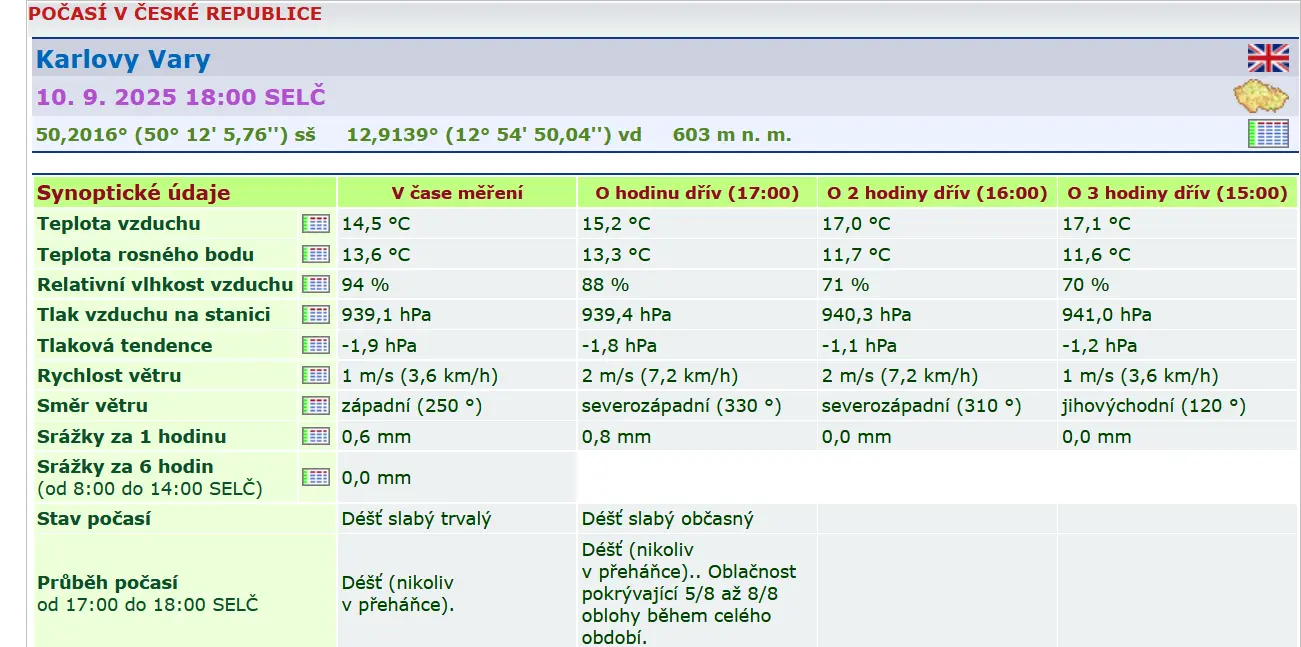Screen dimensions: 1301x647
Task: Click the 'Déšť slabý trvalý' weather status cell
Action: coord(417,519)
